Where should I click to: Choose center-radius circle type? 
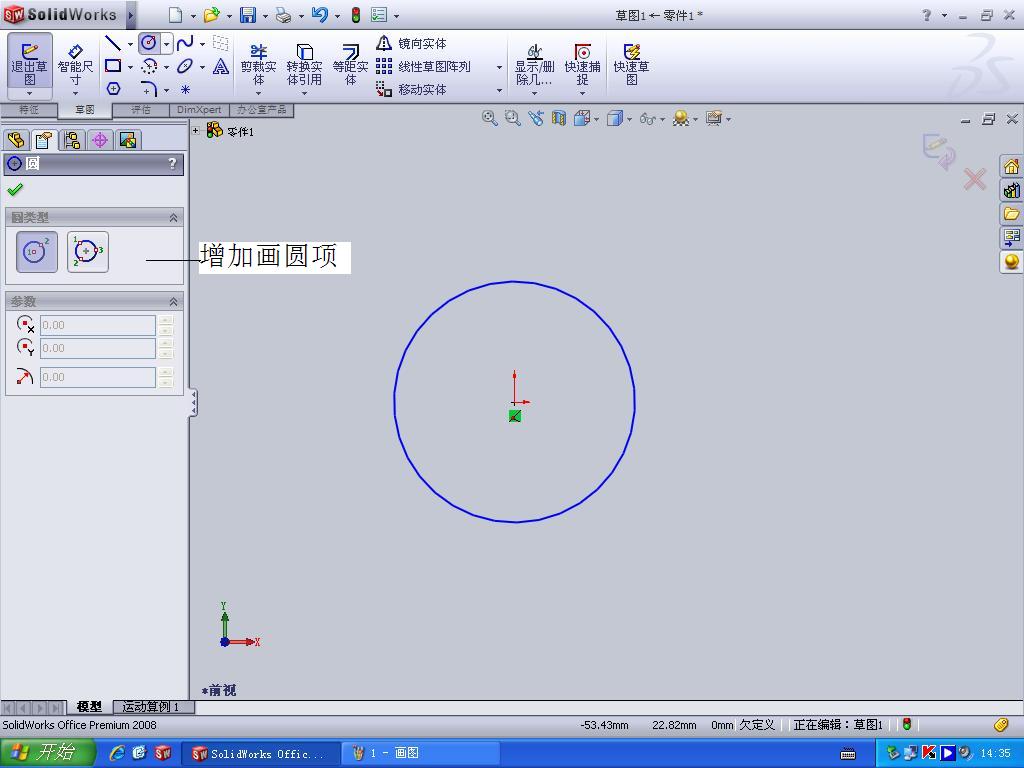click(37, 251)
